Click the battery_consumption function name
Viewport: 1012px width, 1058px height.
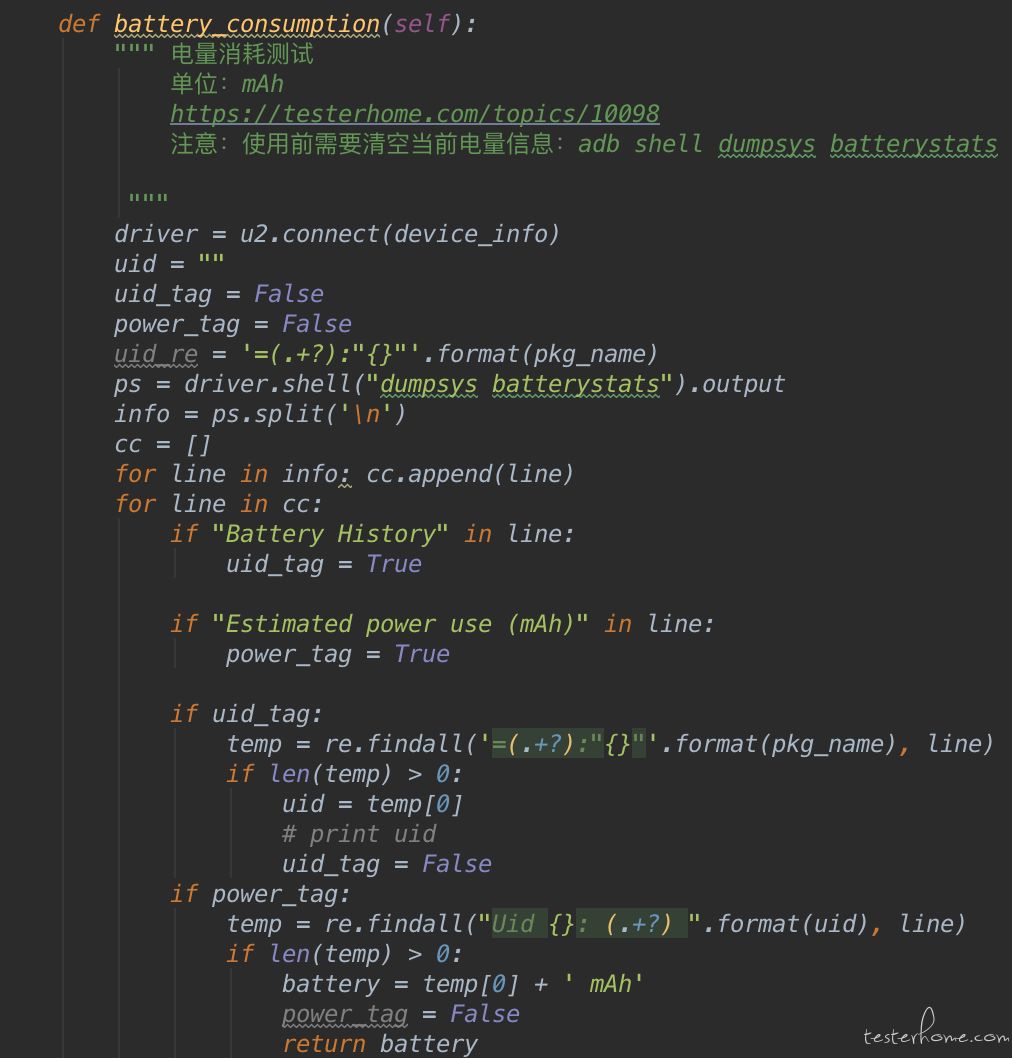click(x=247, y=24)
